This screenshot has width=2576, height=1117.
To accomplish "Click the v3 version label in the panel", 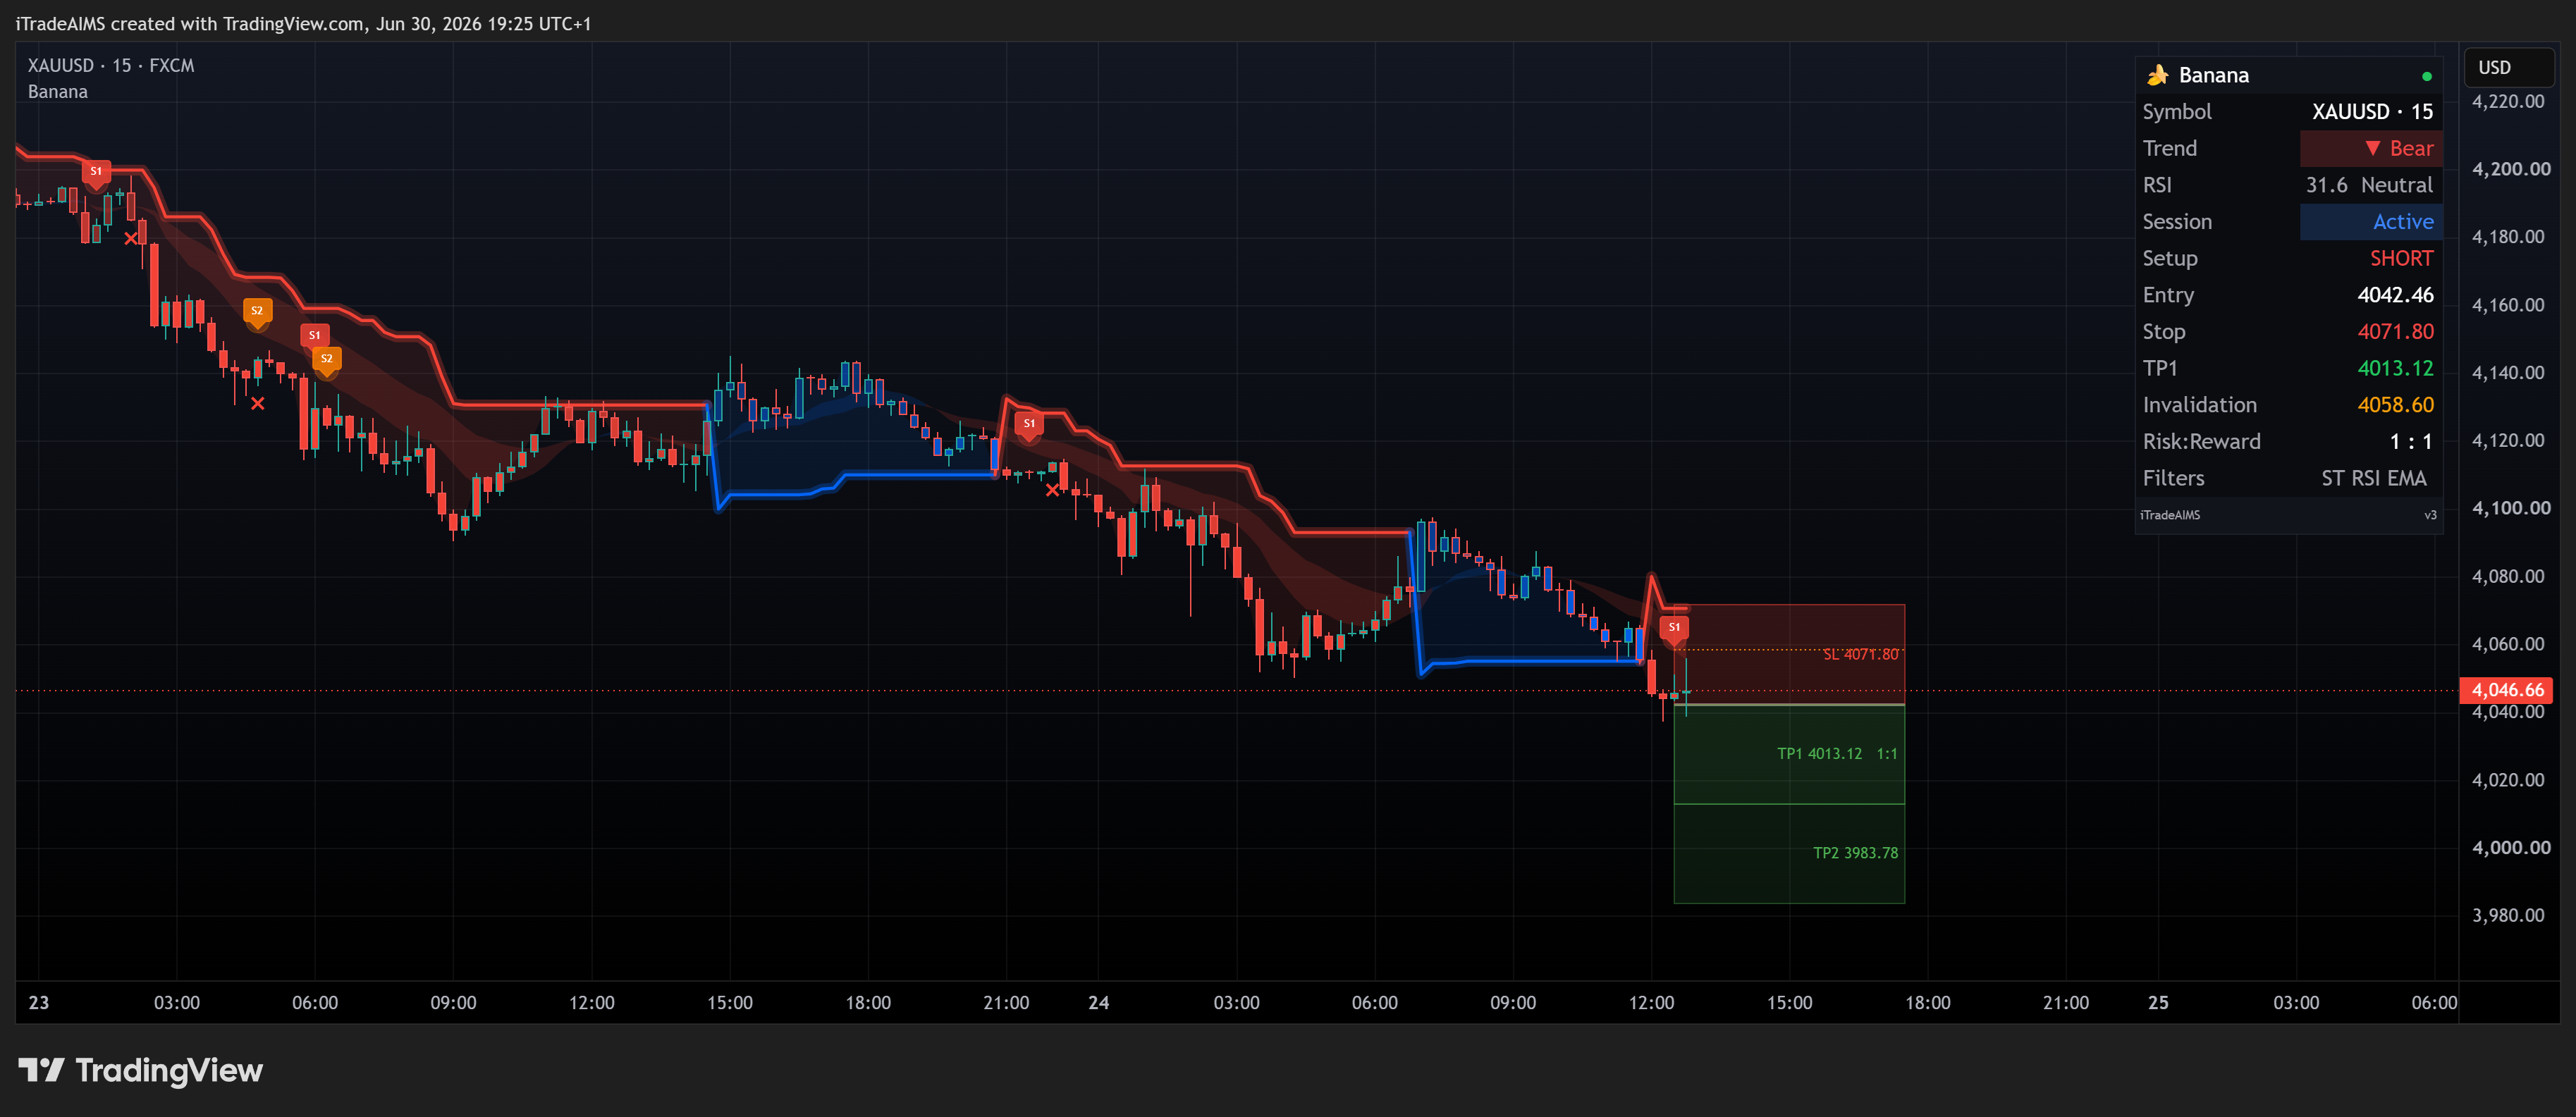I will [x=2430, y=515].
